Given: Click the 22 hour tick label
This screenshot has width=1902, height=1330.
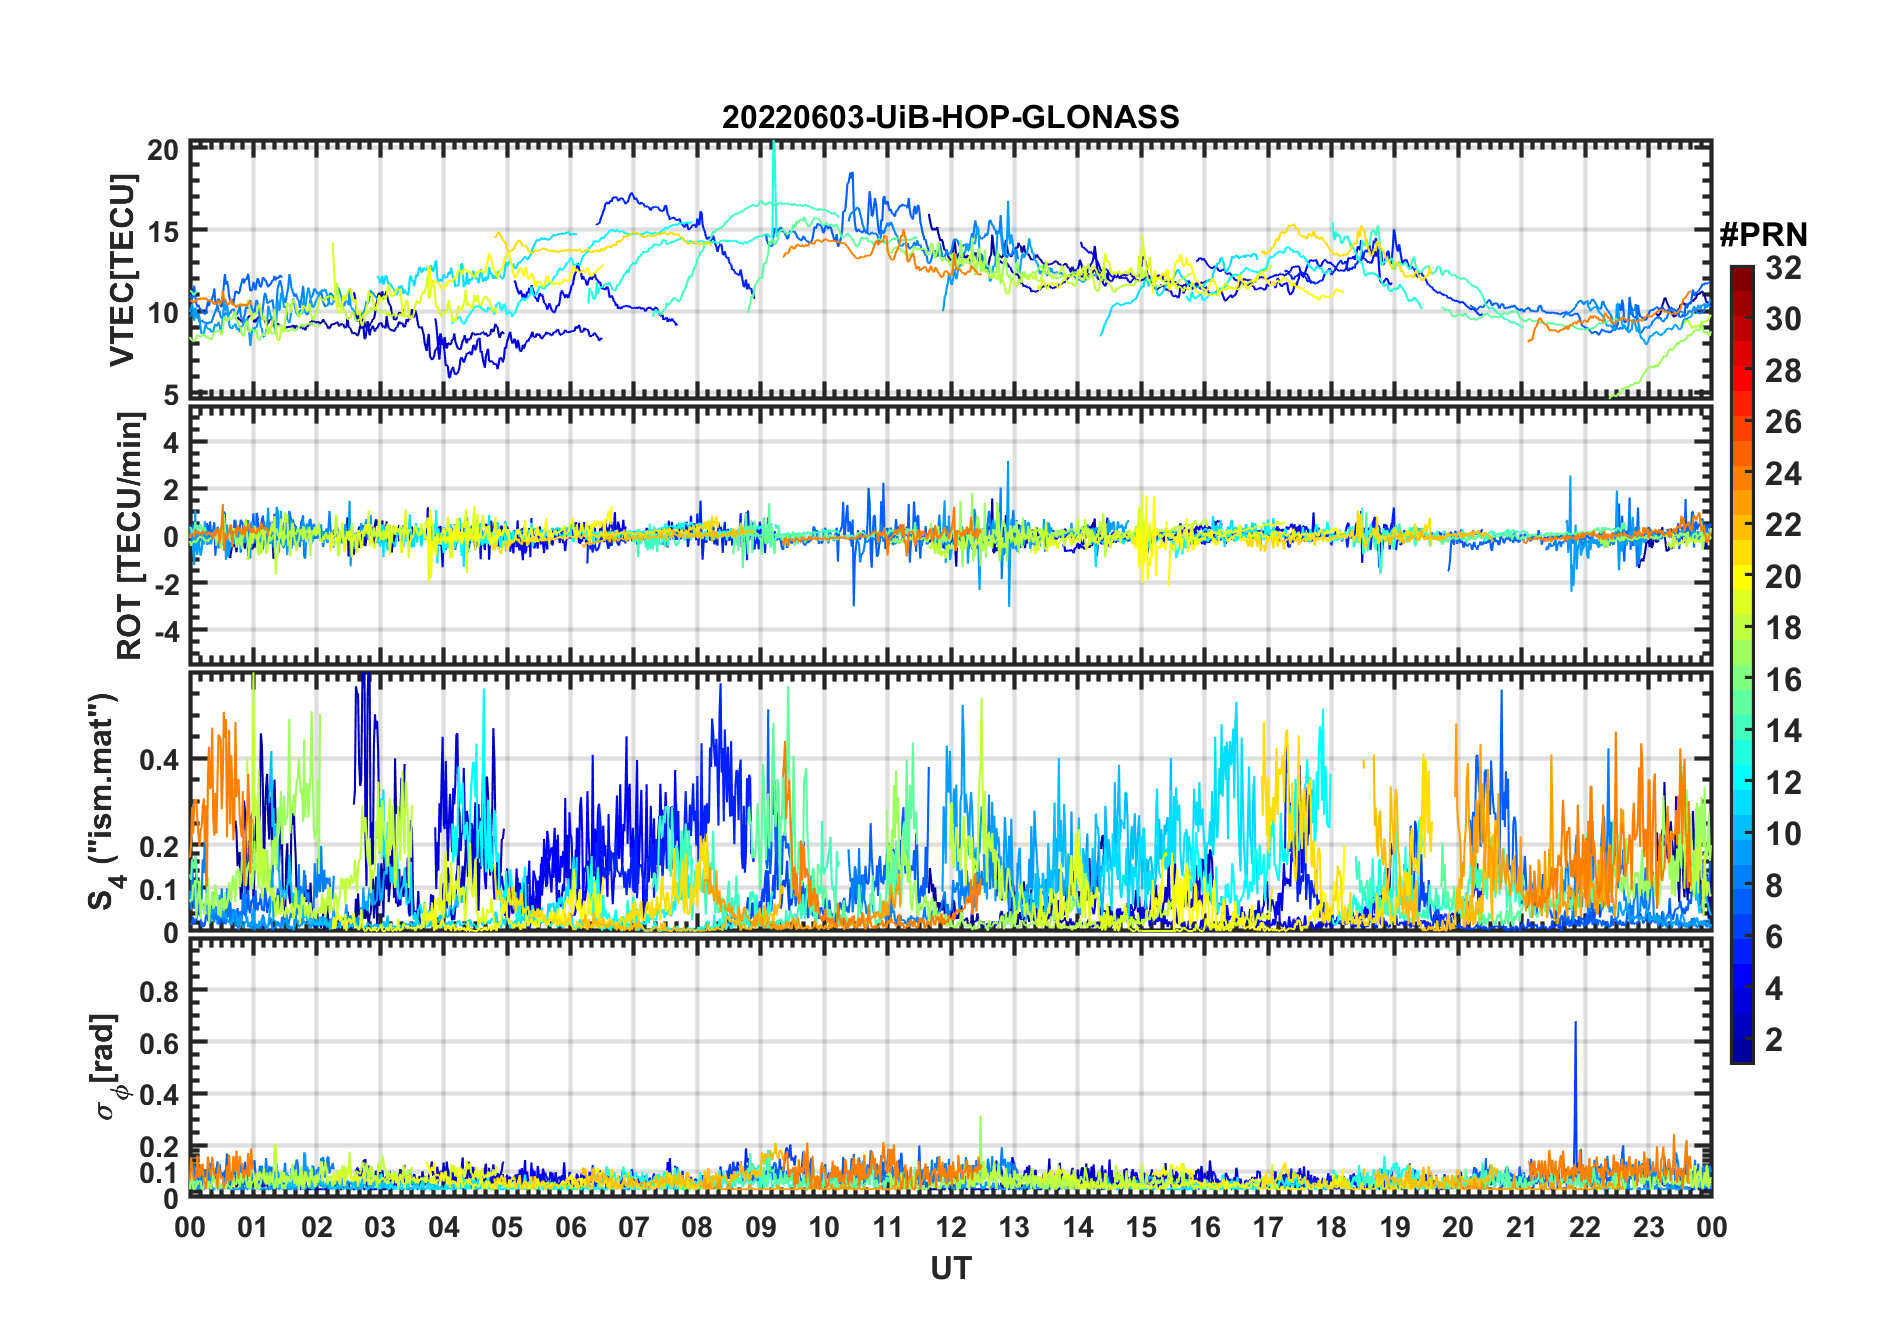Looking at the screenshot, I should click(1585, 1228).
